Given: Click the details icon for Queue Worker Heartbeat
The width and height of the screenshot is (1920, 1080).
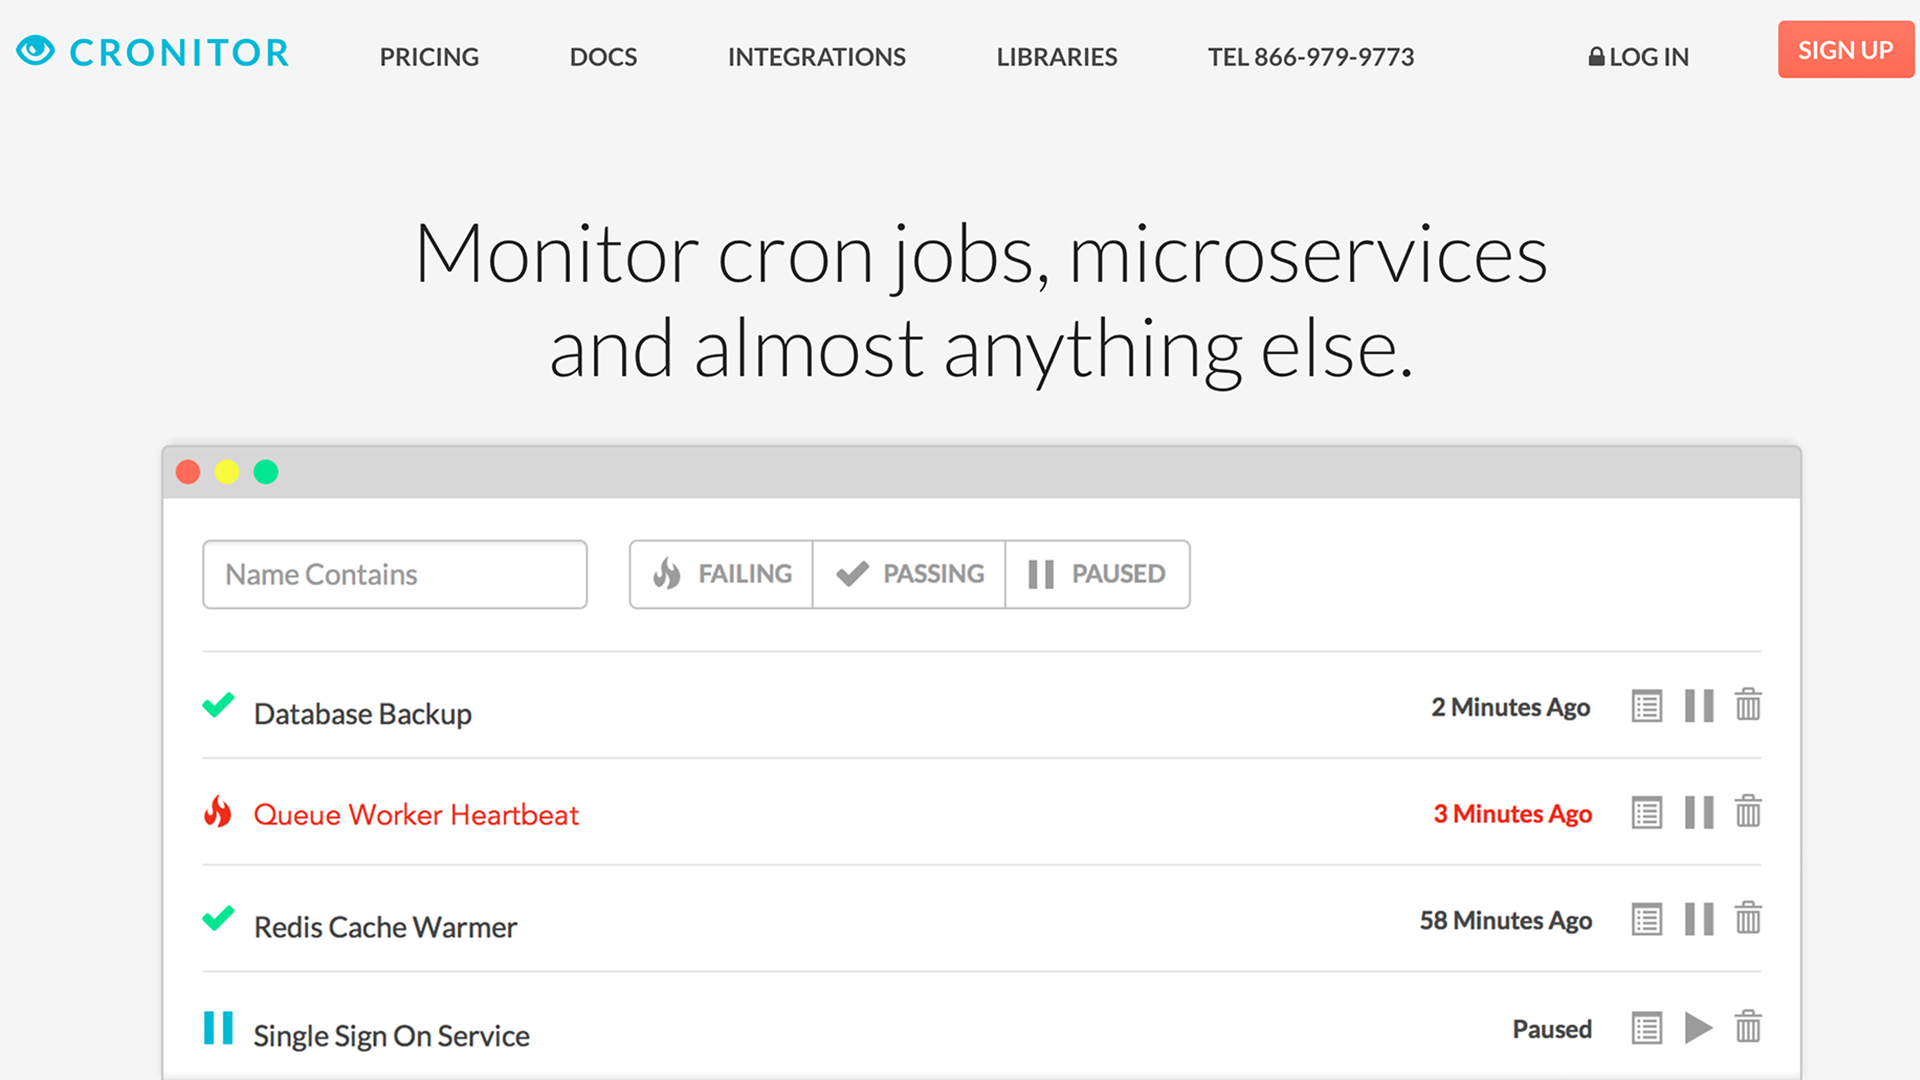Looking at the screenshot, I should coord(1646,811).
